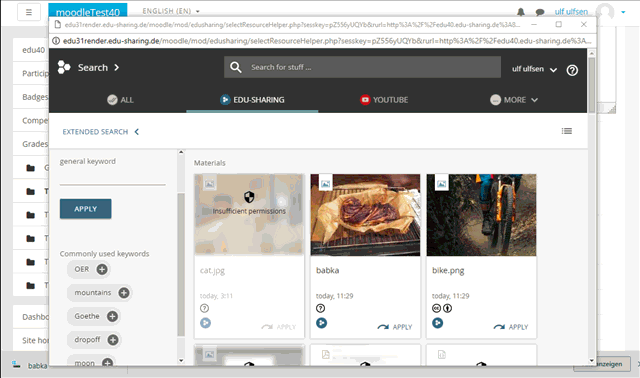Click Creative Commons license icon on bike.png
The image size is (640, 378).
coord(436,308)
